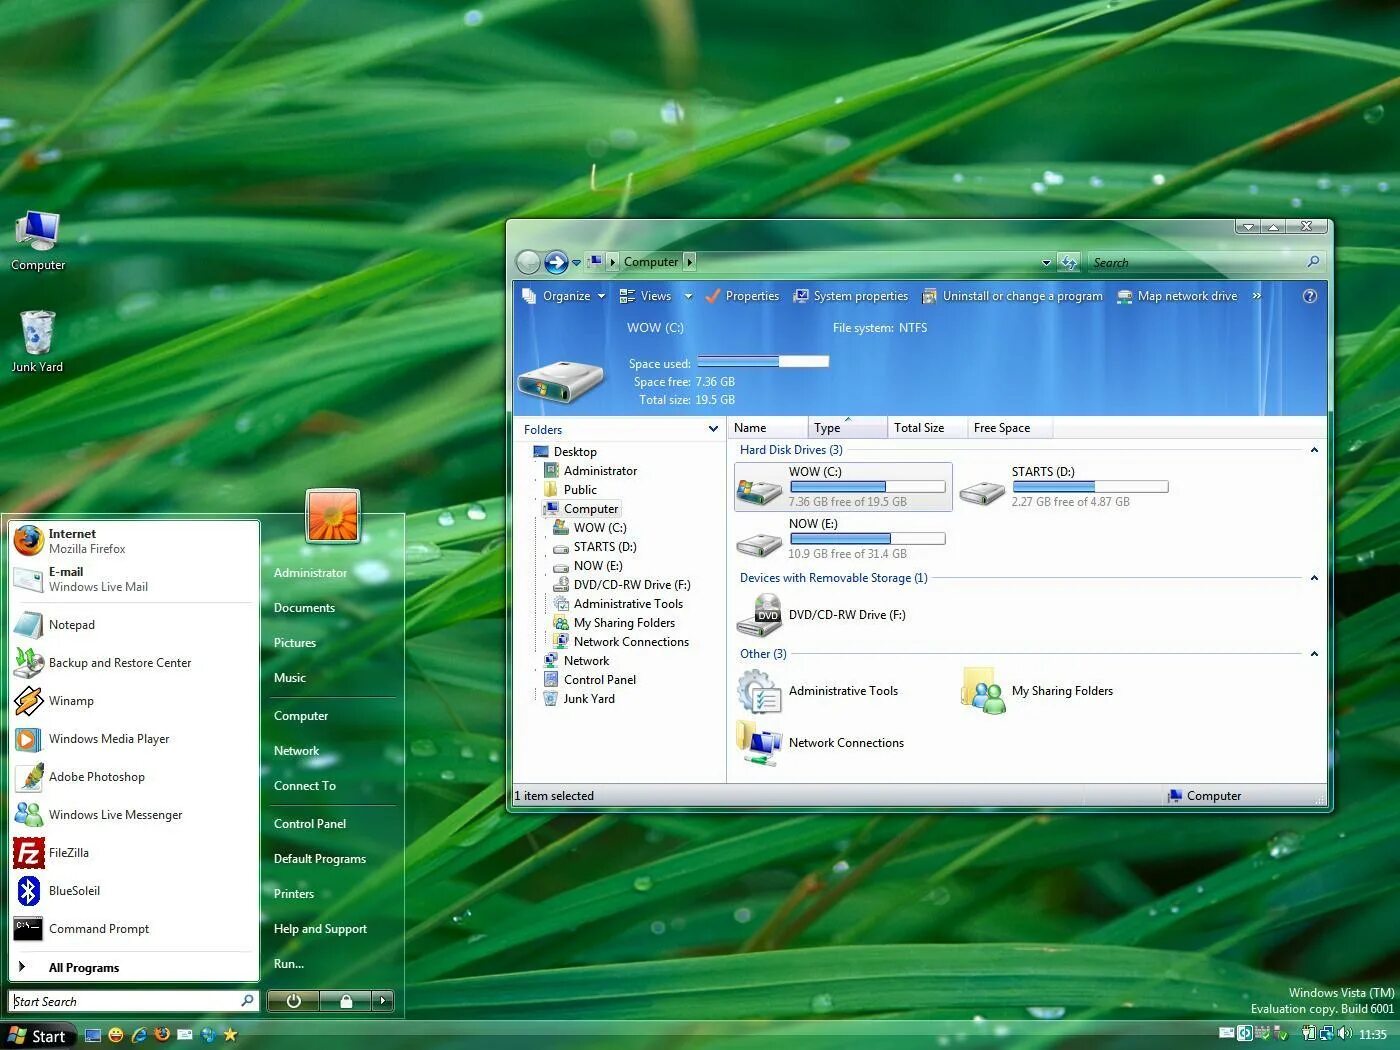This screenshot has width=1400, height=1050.
Task: Collapse the Folders pane with its chevron
Action: click(713, 429)
